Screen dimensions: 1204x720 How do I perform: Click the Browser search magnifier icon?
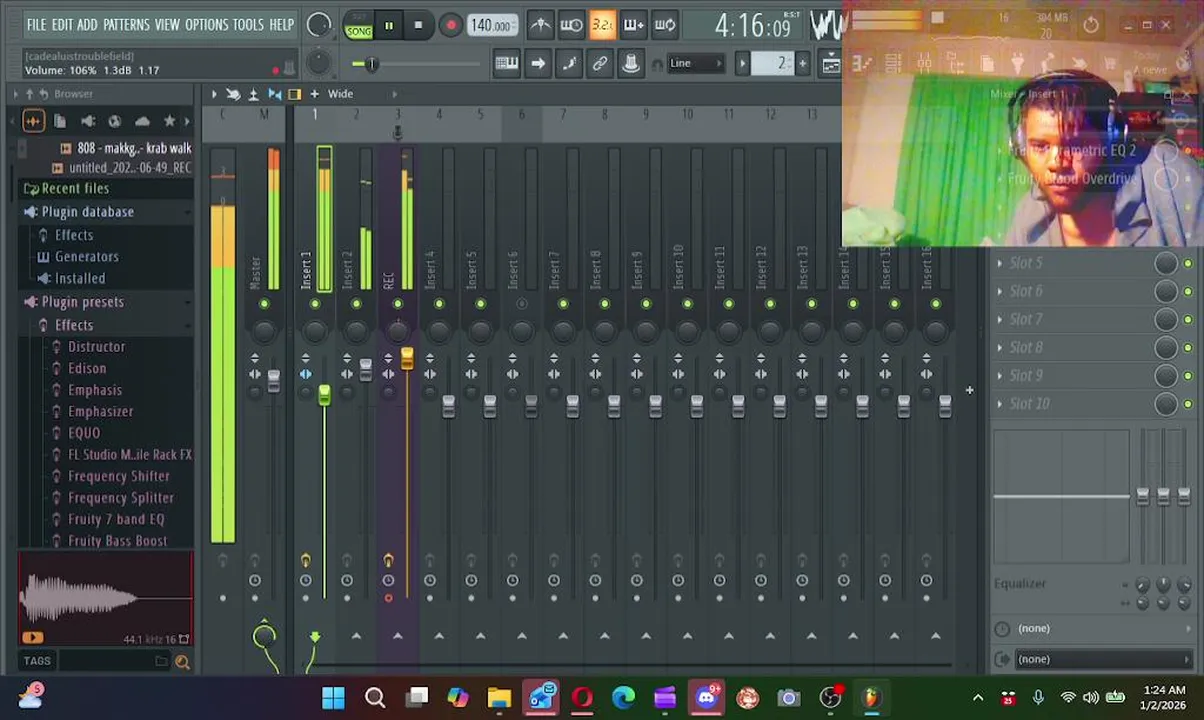tap(182, 661)
